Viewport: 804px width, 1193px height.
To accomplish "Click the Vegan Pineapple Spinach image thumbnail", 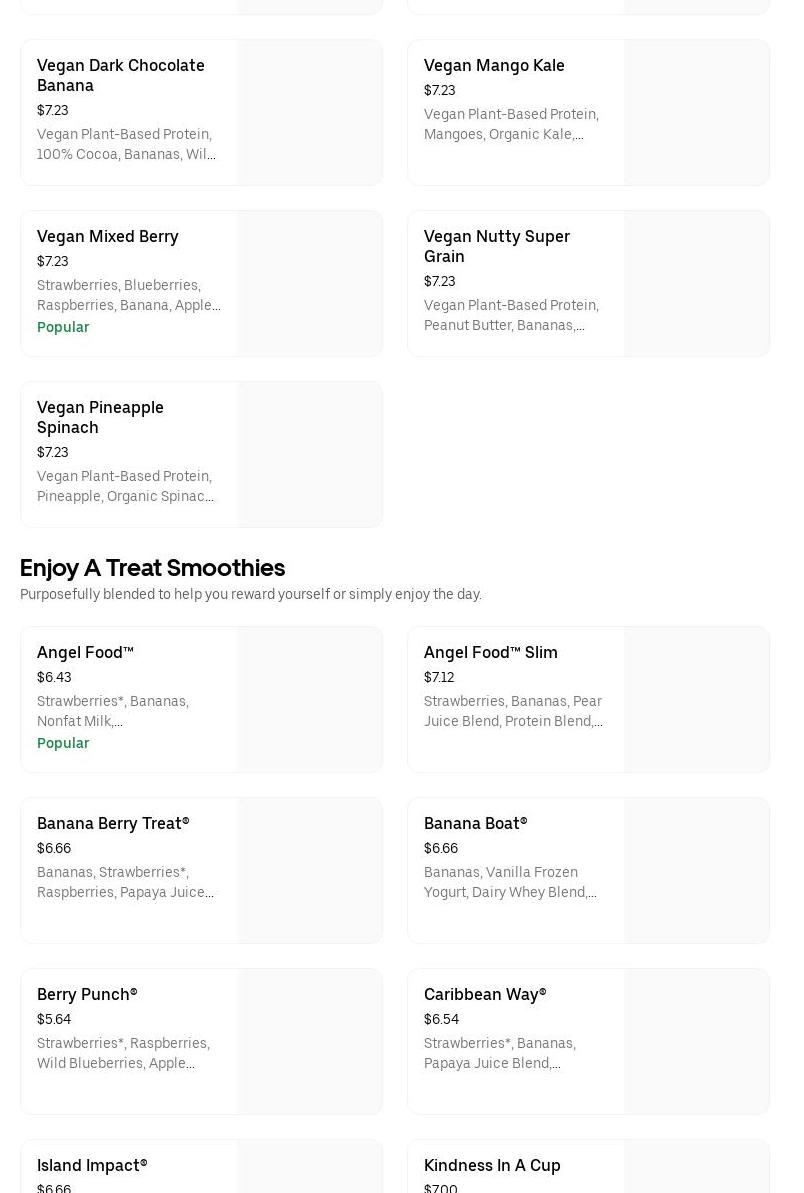I will point(310,455).
